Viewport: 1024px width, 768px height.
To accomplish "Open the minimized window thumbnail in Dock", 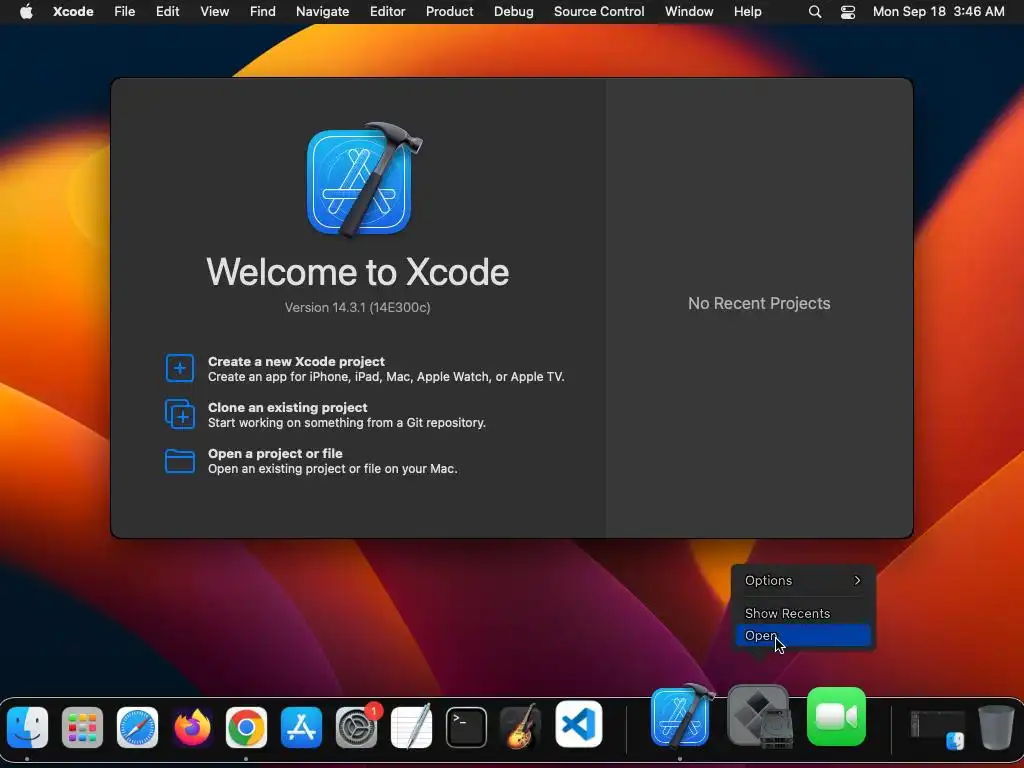I will (938, 729).
